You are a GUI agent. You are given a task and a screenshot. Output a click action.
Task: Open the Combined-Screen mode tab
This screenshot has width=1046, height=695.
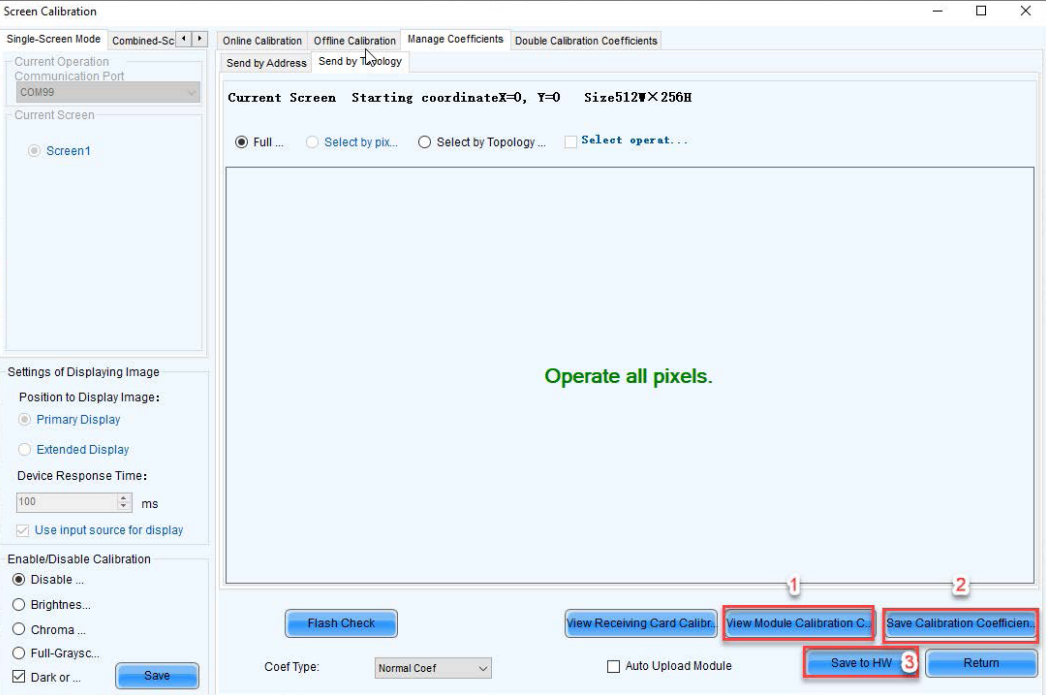(143, 40)
